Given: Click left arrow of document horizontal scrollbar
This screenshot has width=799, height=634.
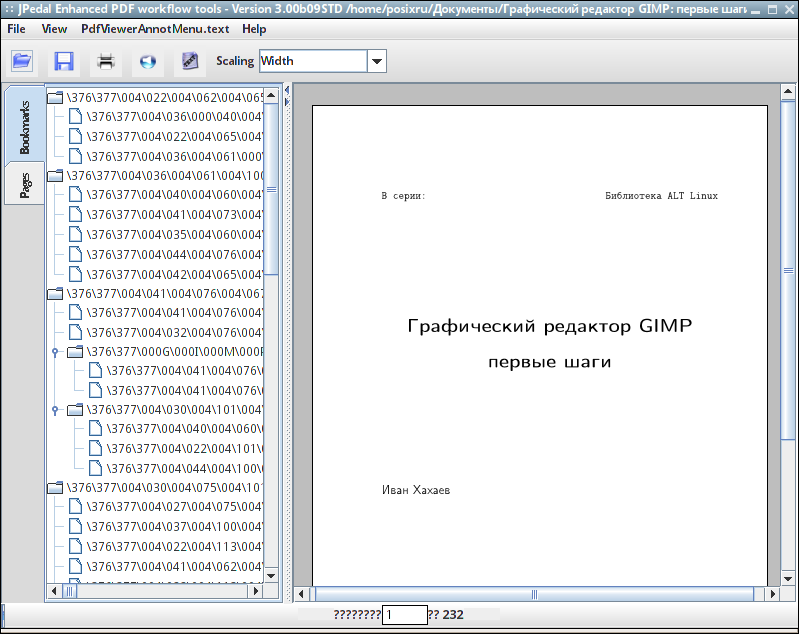Looking at the screenshot, I should (x=301, y=594).
